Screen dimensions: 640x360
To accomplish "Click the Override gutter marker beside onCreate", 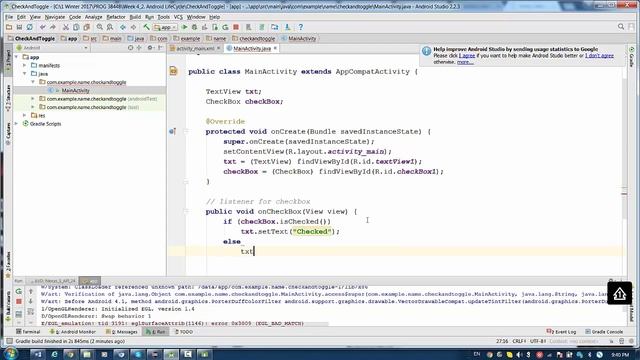I will (x=173, y=131).
